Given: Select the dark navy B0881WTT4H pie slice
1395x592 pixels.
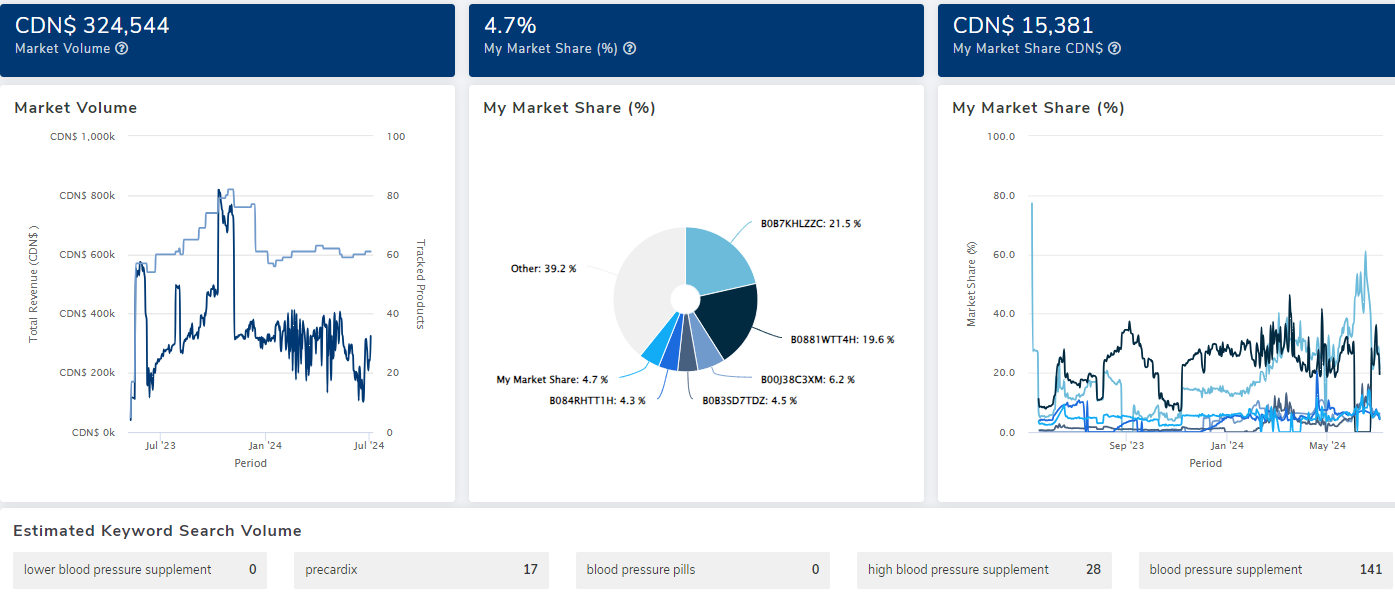Looking at the screenshot, I should pyautogui.click(x=732, y=320).
